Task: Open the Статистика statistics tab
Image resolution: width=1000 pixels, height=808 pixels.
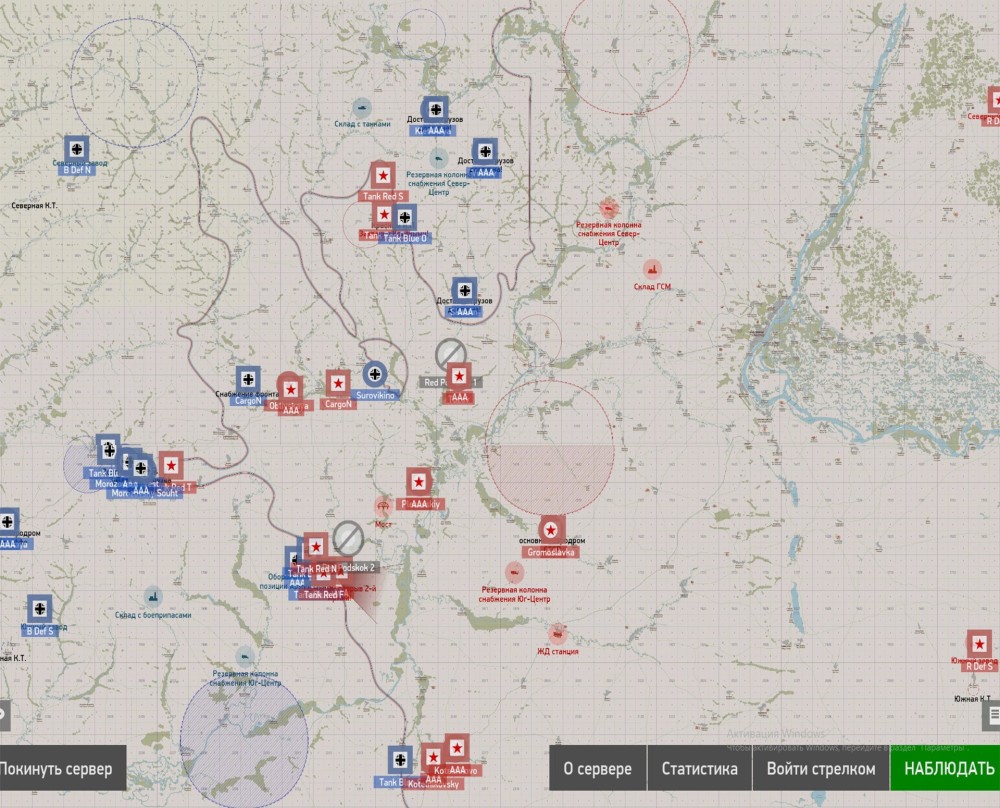Action: (x=699, y=768)
